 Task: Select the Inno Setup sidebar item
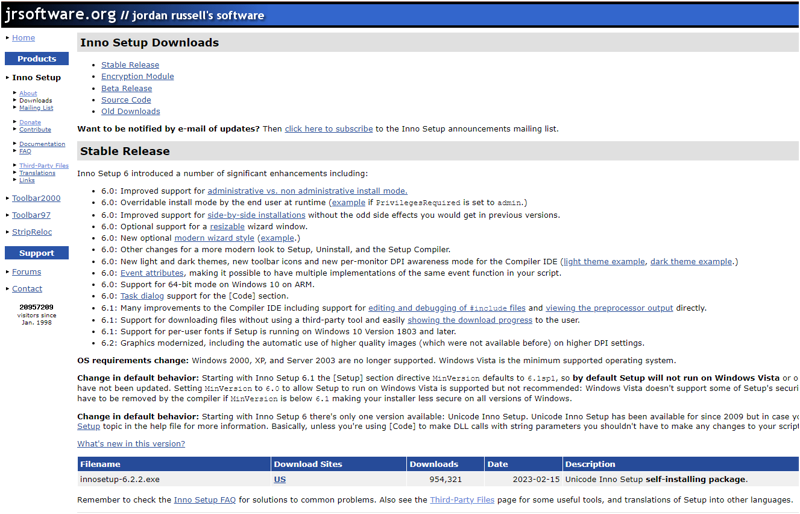point(36,78)
